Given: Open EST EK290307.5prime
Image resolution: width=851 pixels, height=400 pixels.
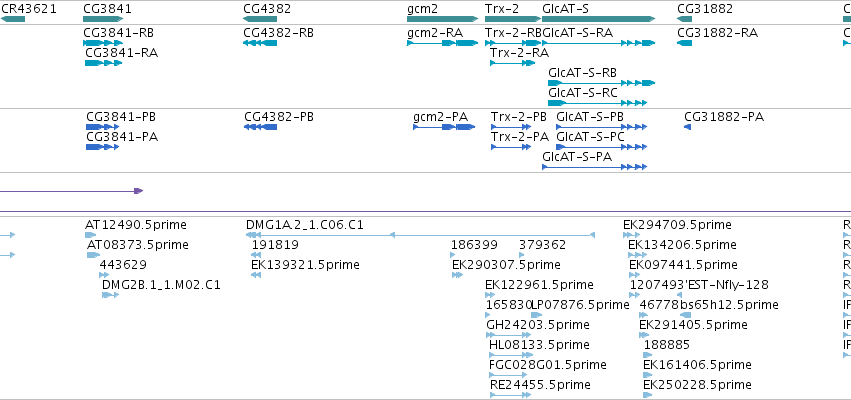Looking at the screenshot, I should 506,265.
